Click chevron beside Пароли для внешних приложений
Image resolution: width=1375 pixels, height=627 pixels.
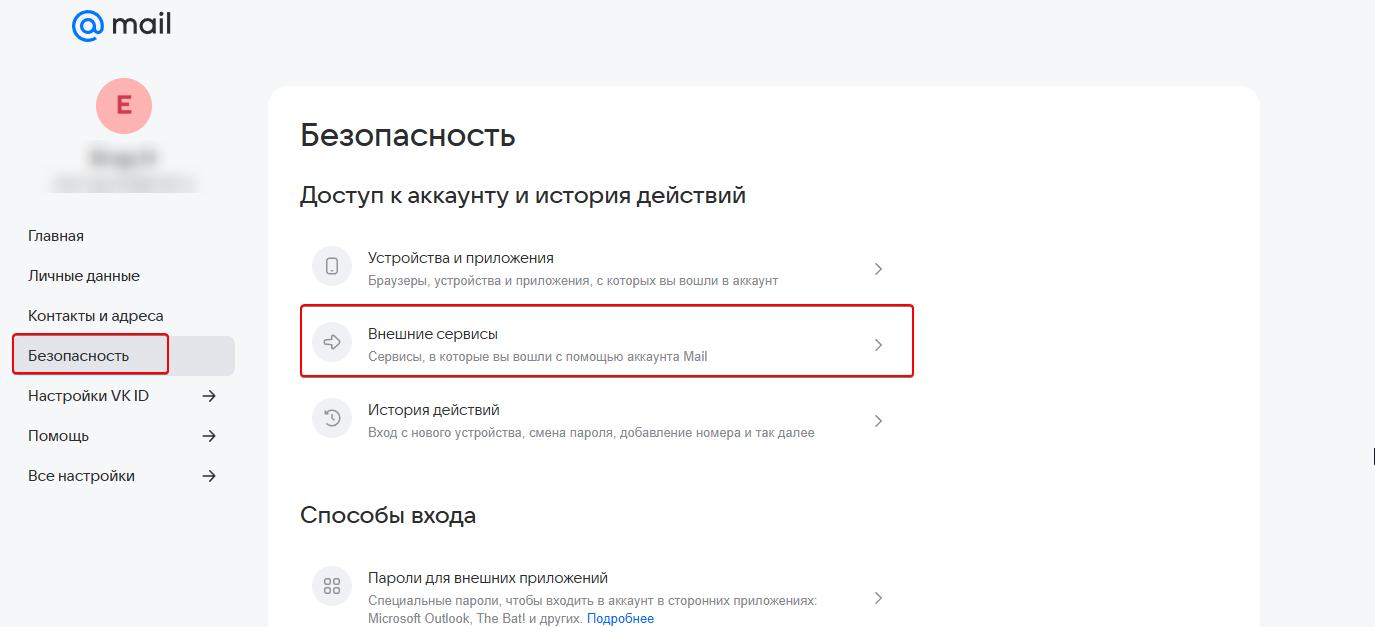coord(878,598)
